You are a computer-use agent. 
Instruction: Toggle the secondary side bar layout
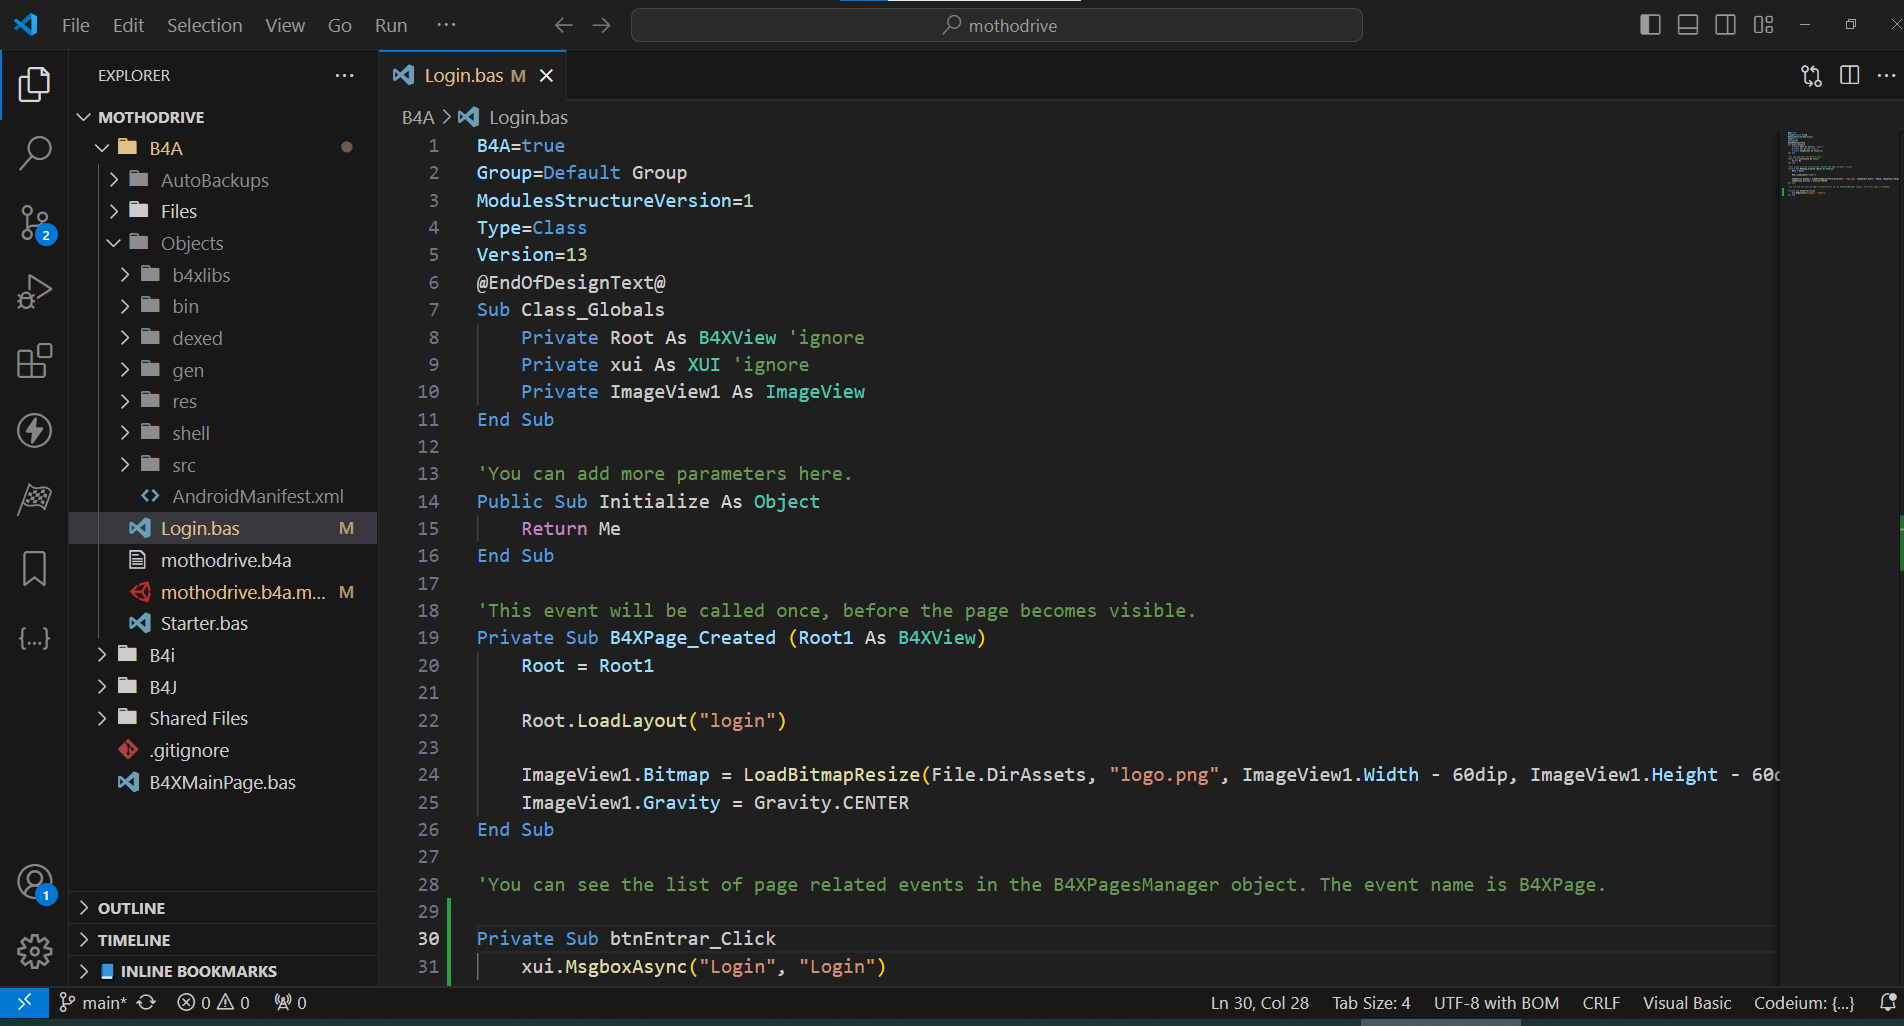[x=1725, y=25]
